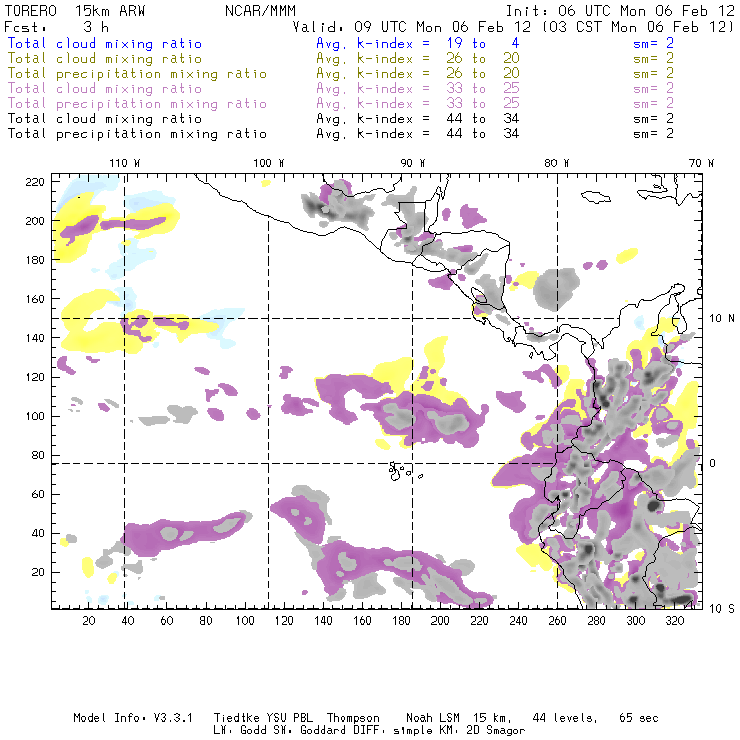Click the y-axis tick label '60'
This screenshot has height=740, width=740.
(x=38, y=494)
